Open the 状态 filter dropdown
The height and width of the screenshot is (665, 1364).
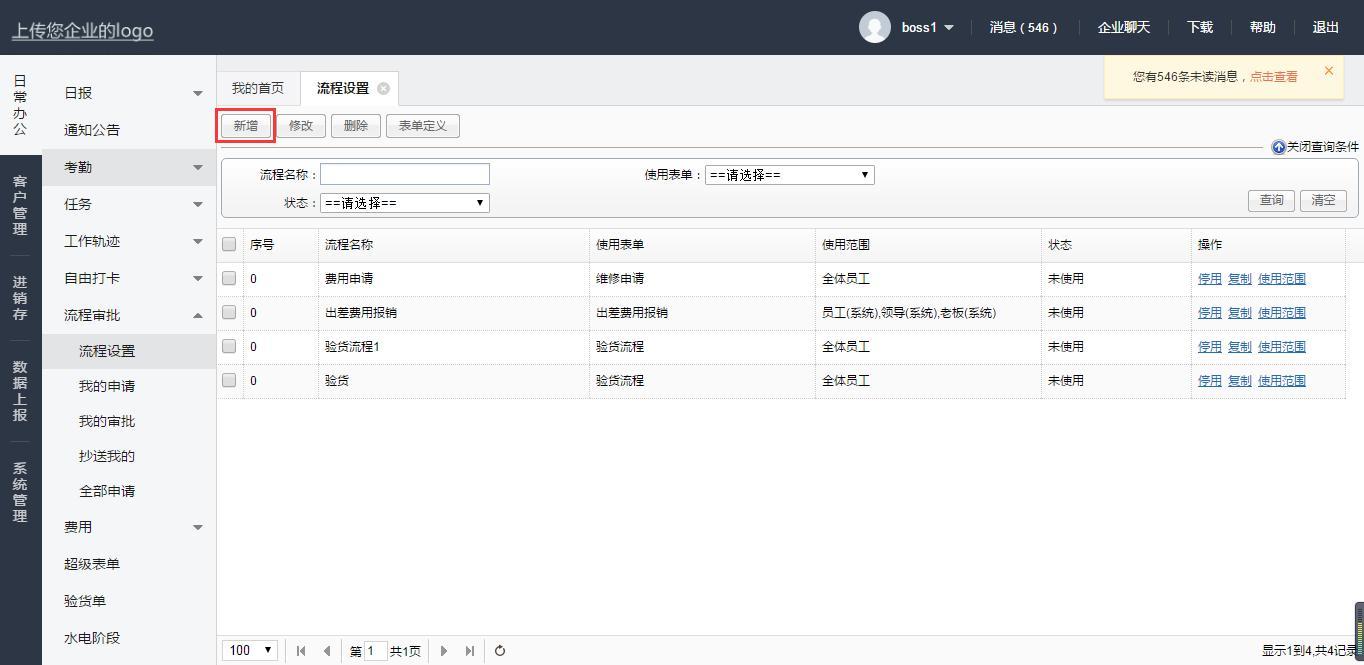pos(404,203)
